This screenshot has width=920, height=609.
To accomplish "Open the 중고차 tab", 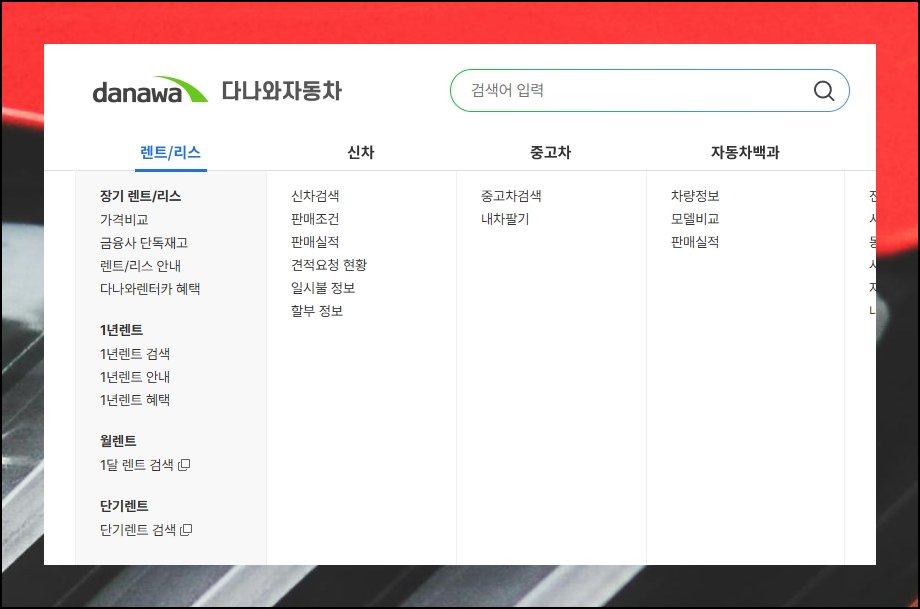I will pyautogui.click(x=550, y=153).
